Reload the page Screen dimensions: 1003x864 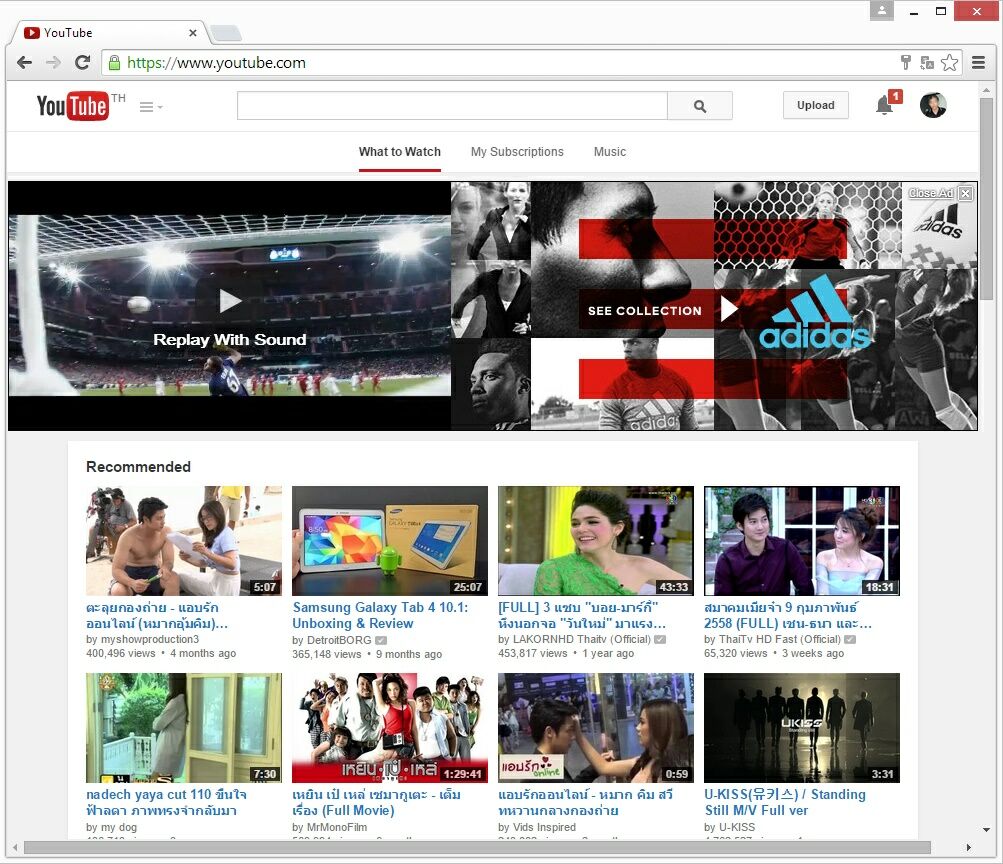coord(83,63)
